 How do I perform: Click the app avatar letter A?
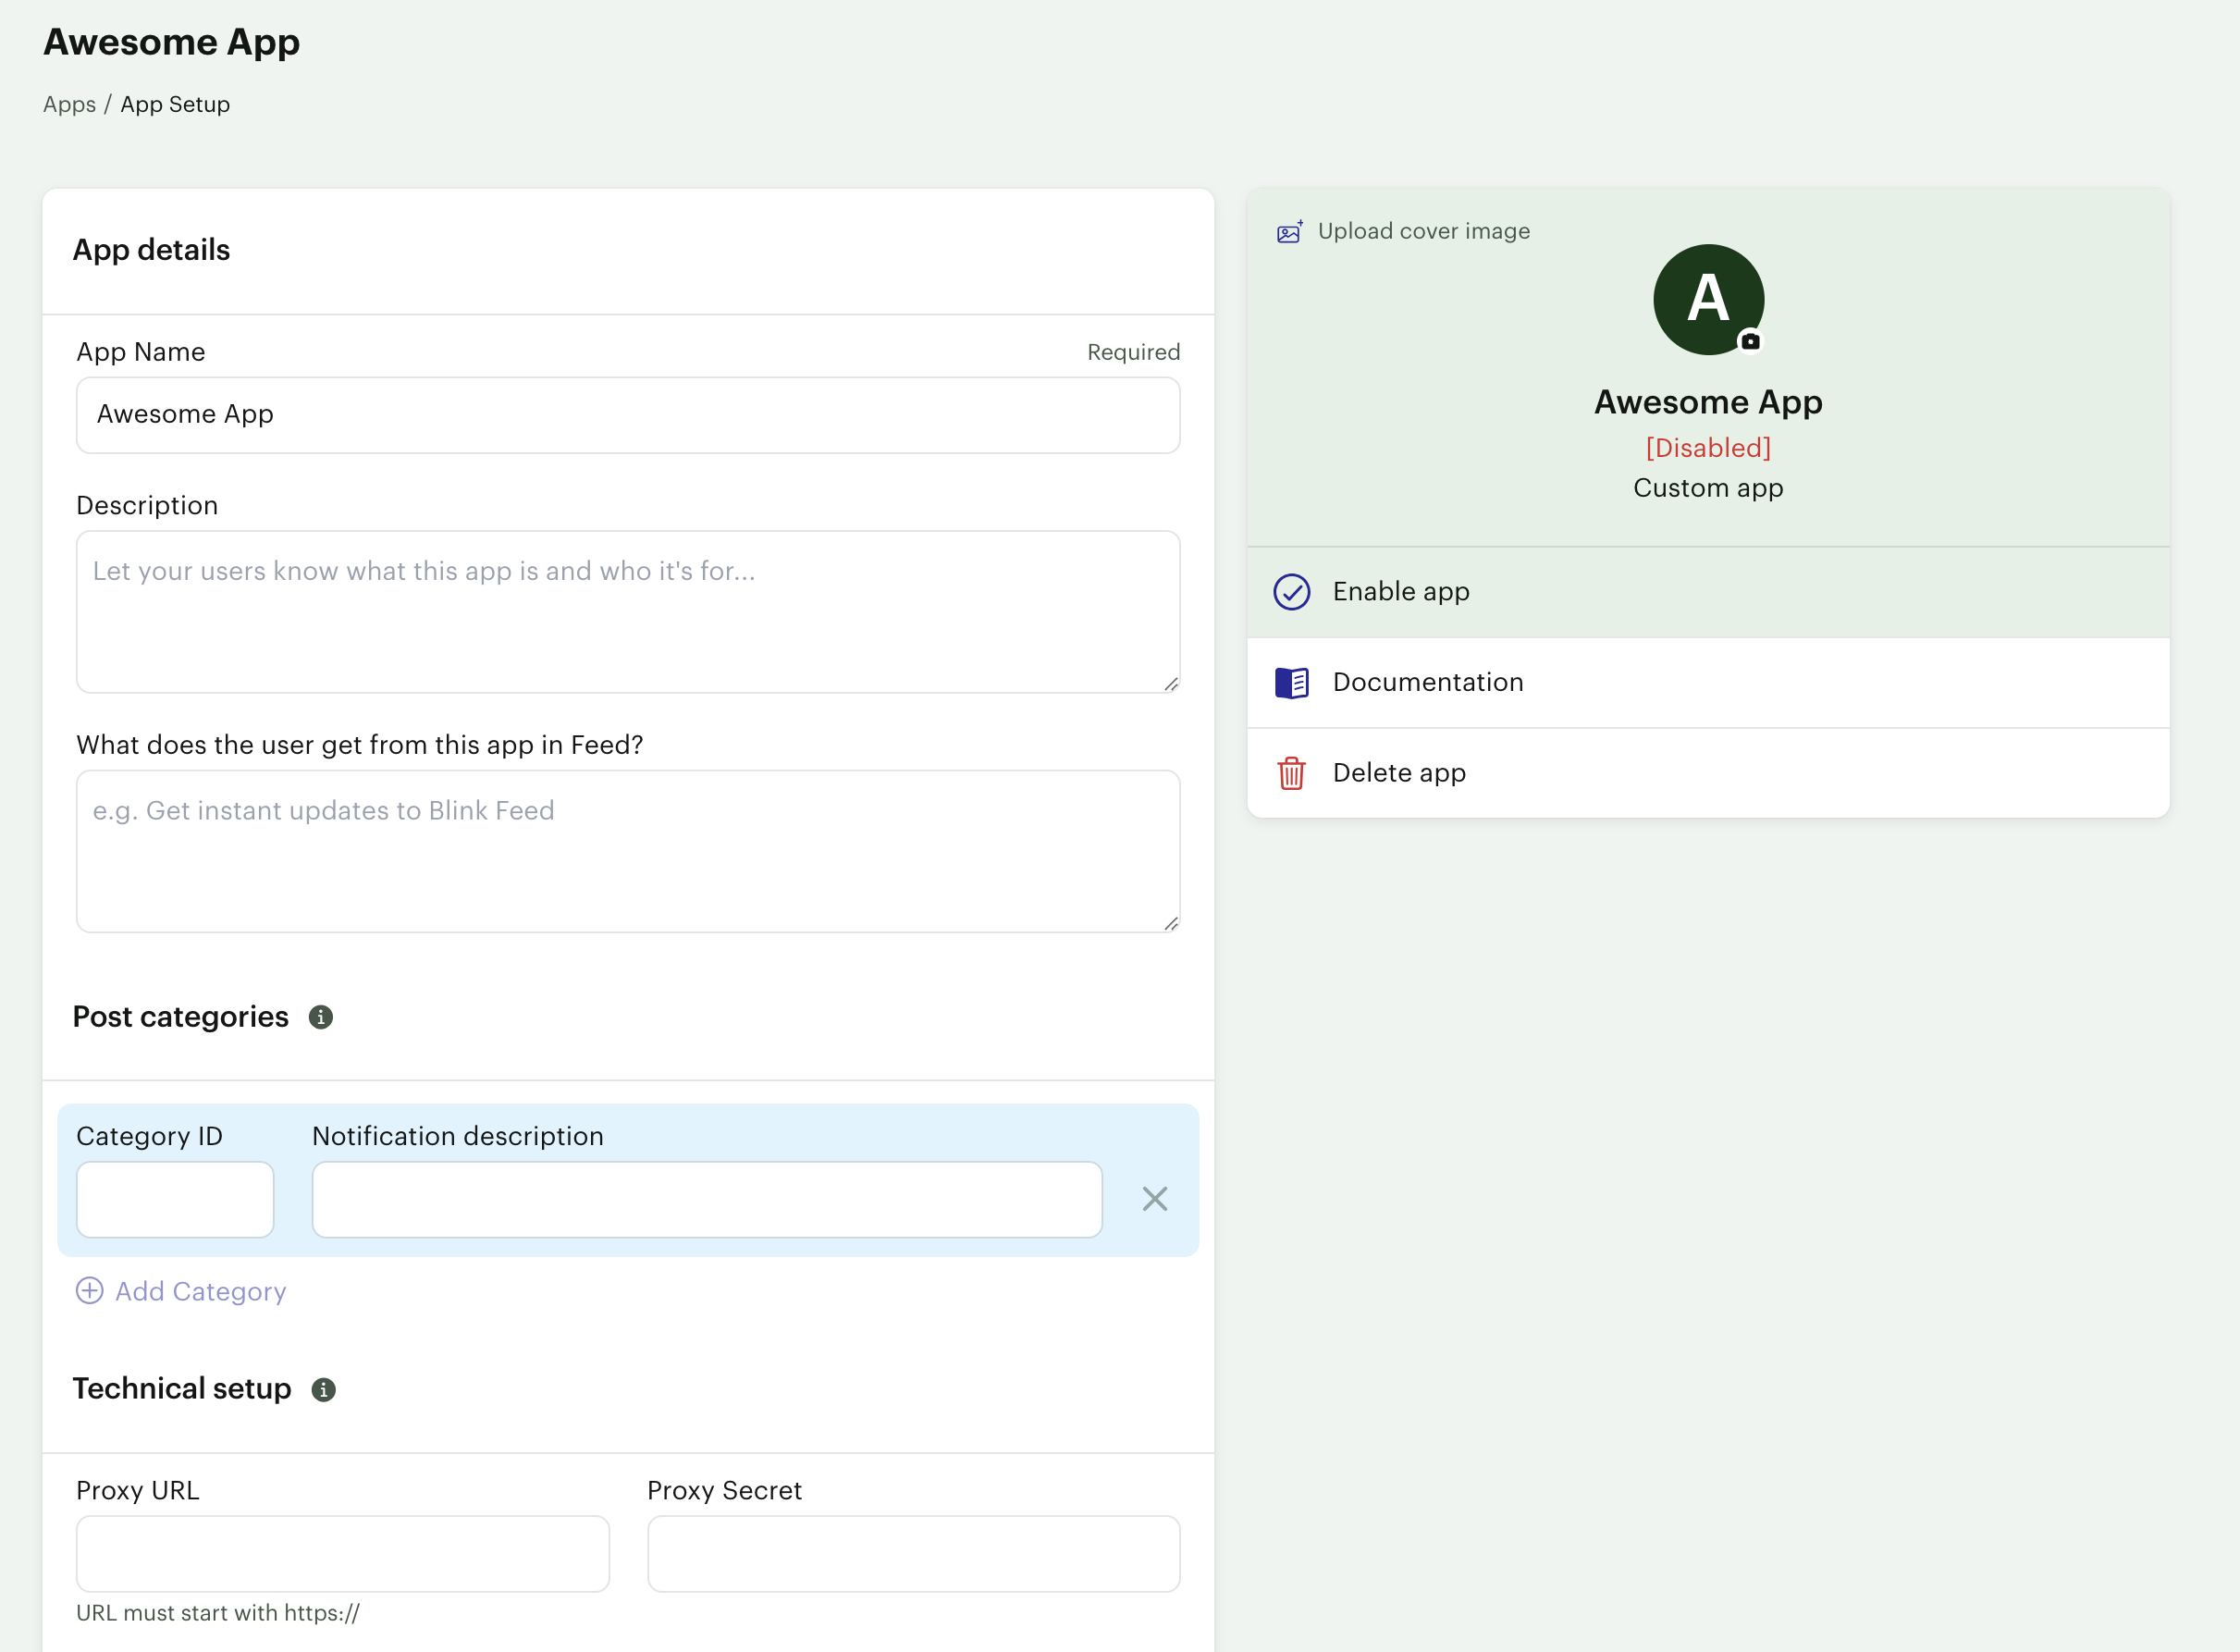(x=1708, y=299)
